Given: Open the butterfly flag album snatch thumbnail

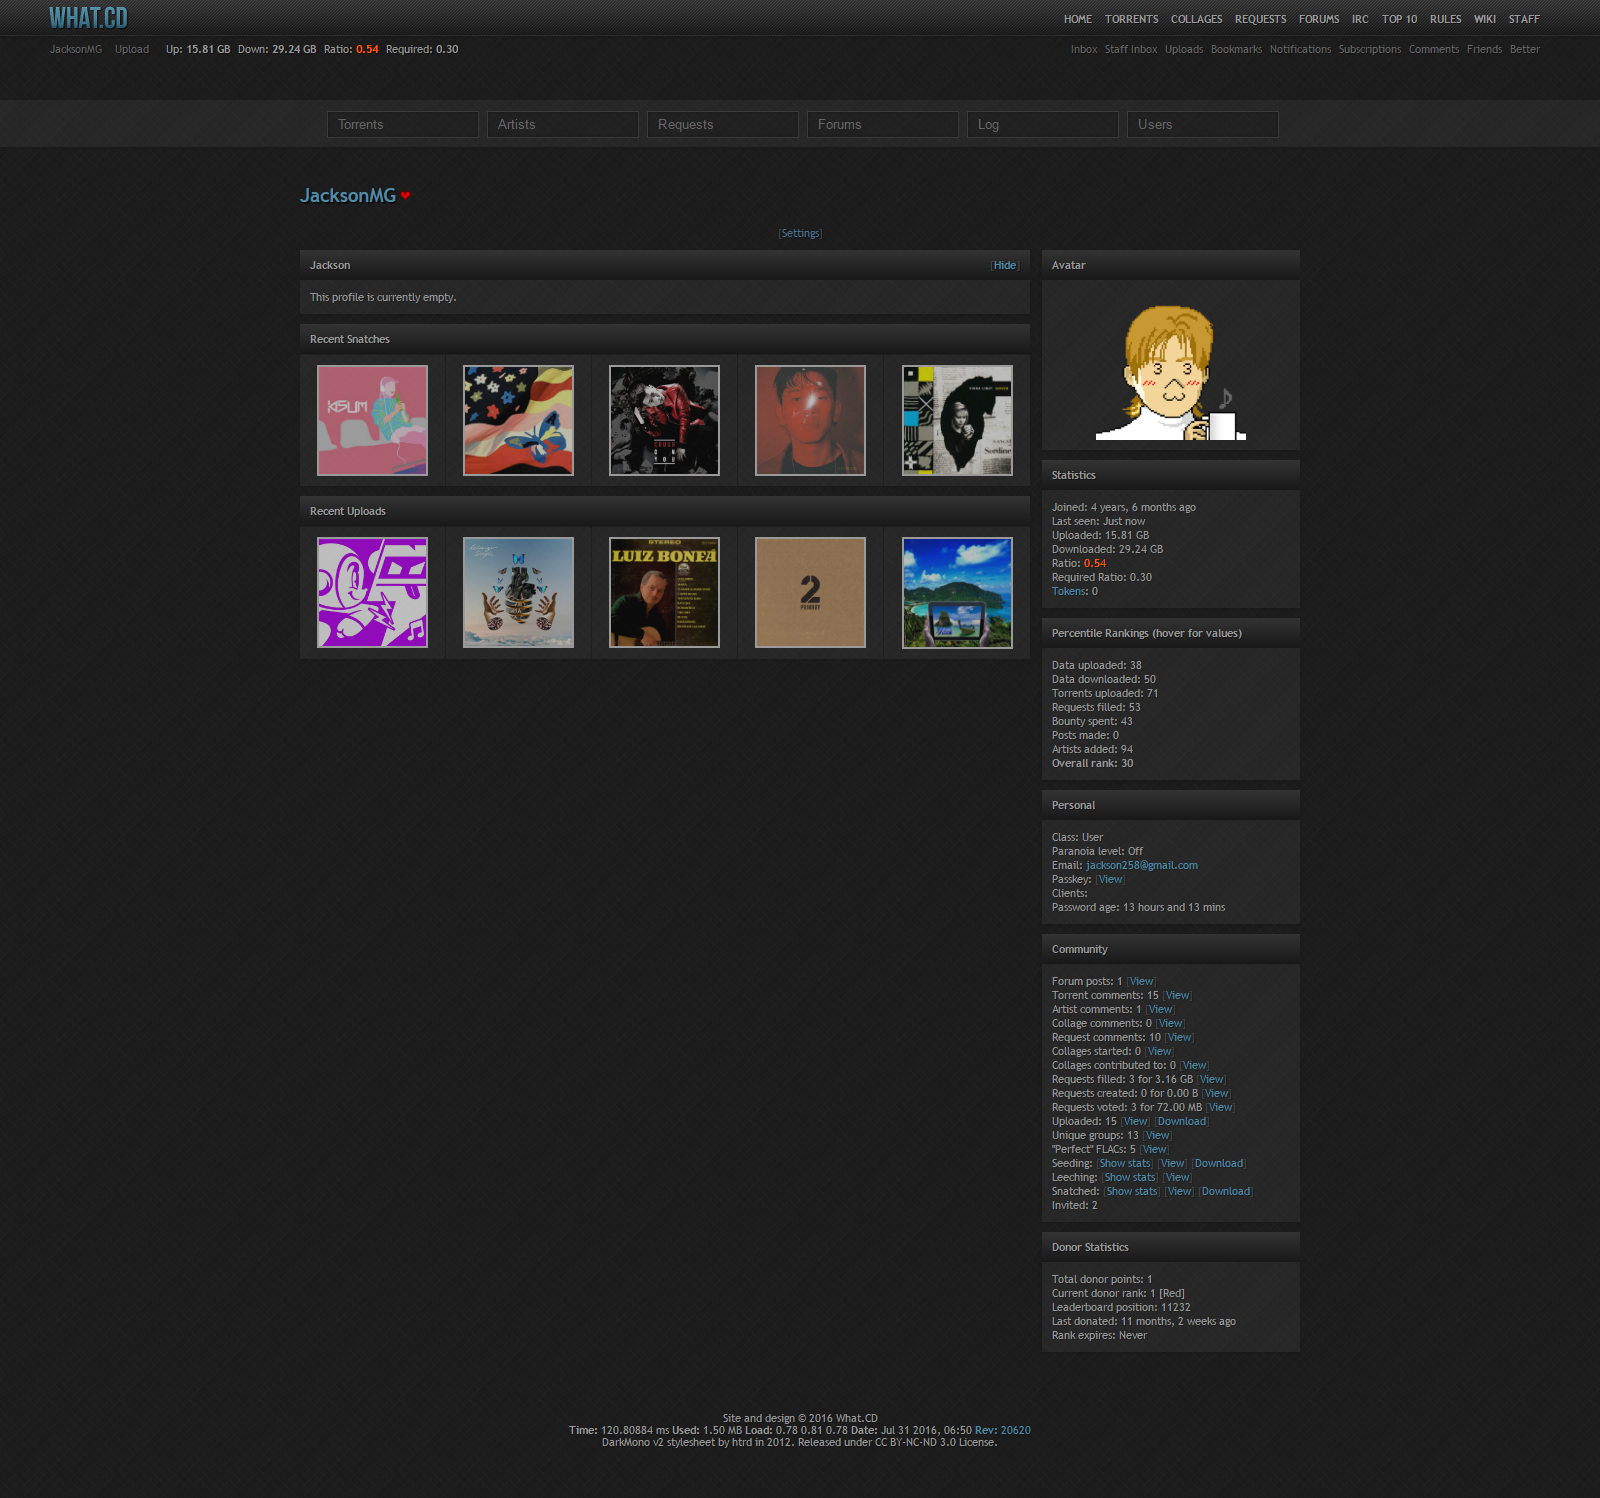Looking at the screenshot, I should (518, 420).
